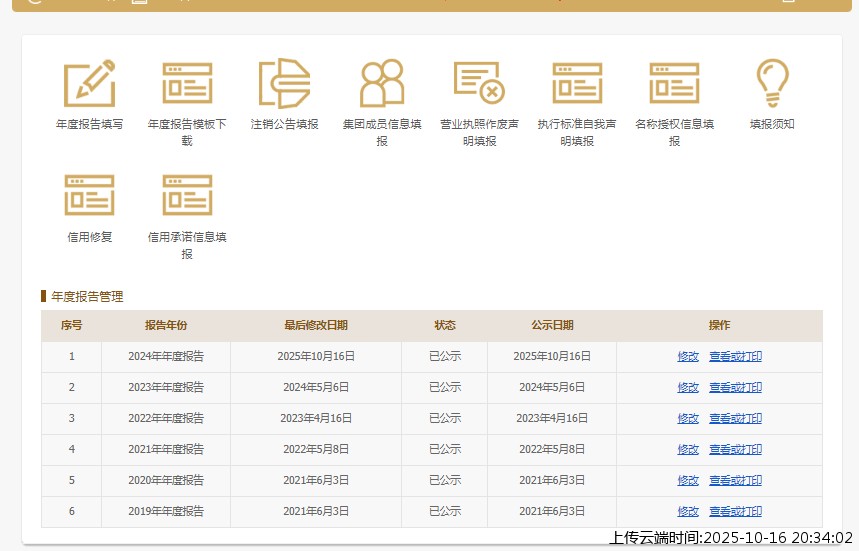This screenshot has height=551, width=859.
Task: Click 查看或打印 for 2019年年度报告
Action: pos(735,512)
